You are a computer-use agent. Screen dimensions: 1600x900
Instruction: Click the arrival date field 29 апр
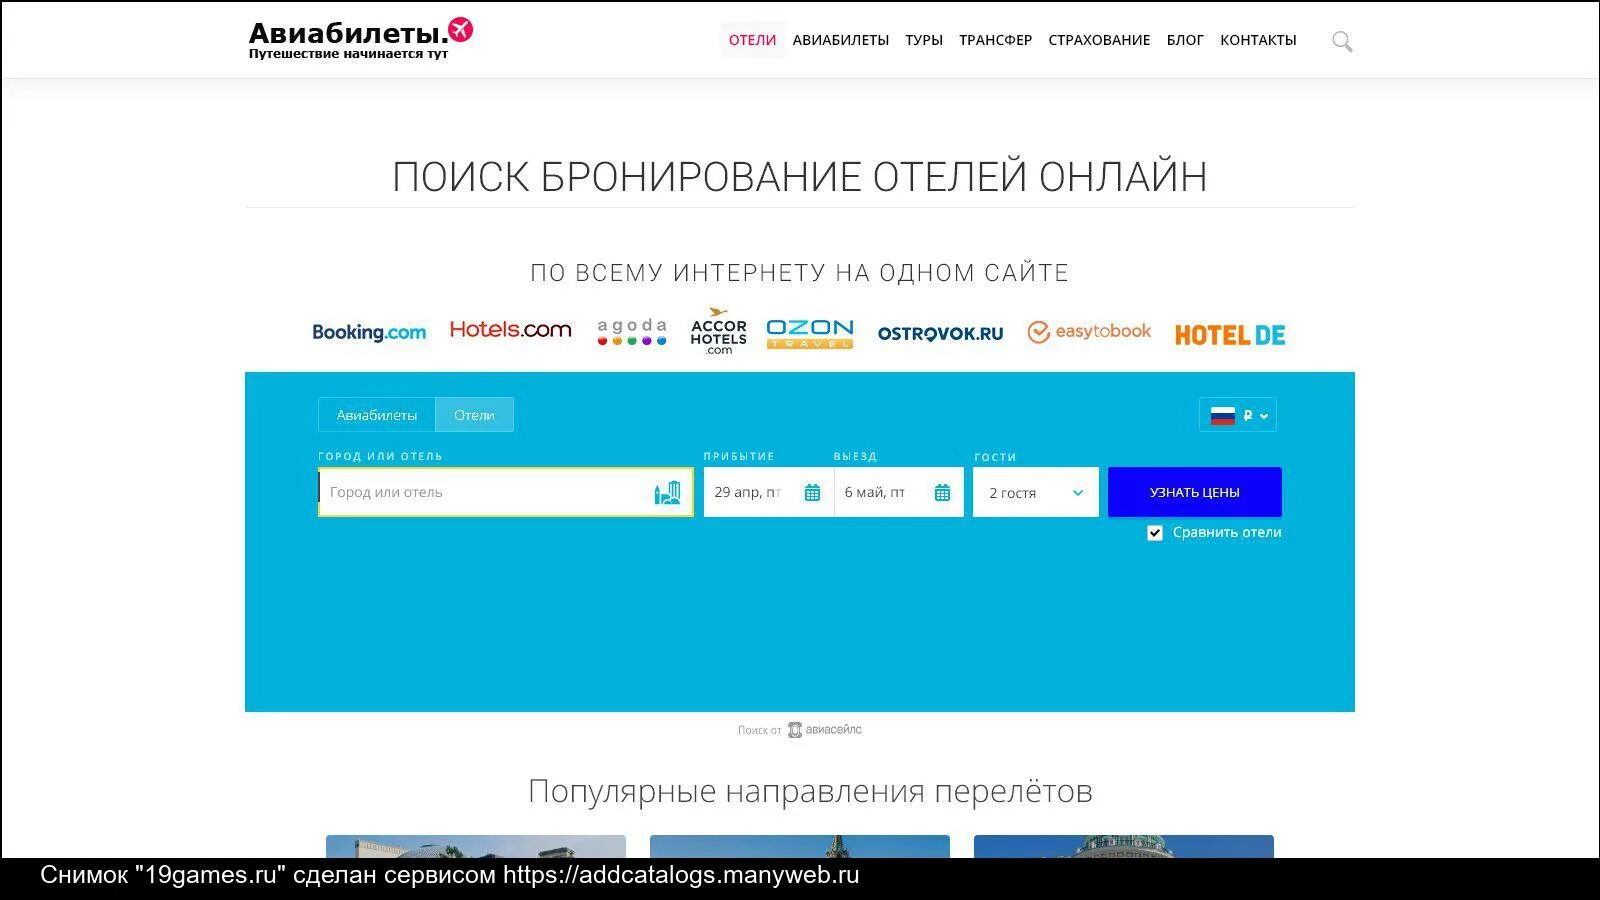[x=768, y=492]
